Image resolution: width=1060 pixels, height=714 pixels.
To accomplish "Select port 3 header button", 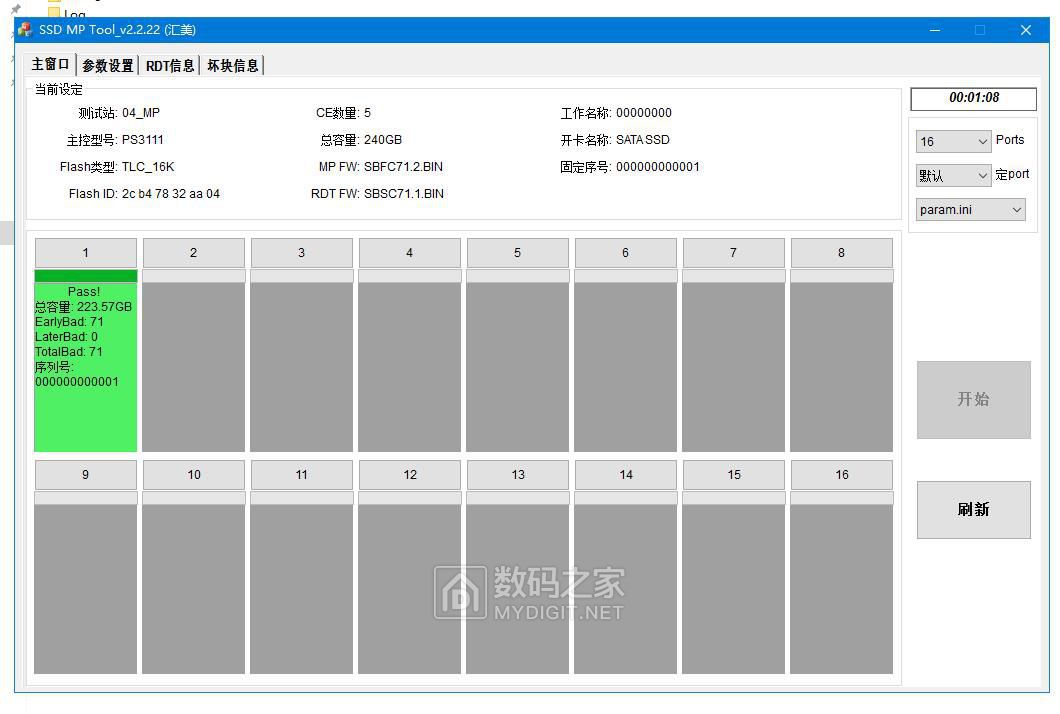I will pos(302,253).
